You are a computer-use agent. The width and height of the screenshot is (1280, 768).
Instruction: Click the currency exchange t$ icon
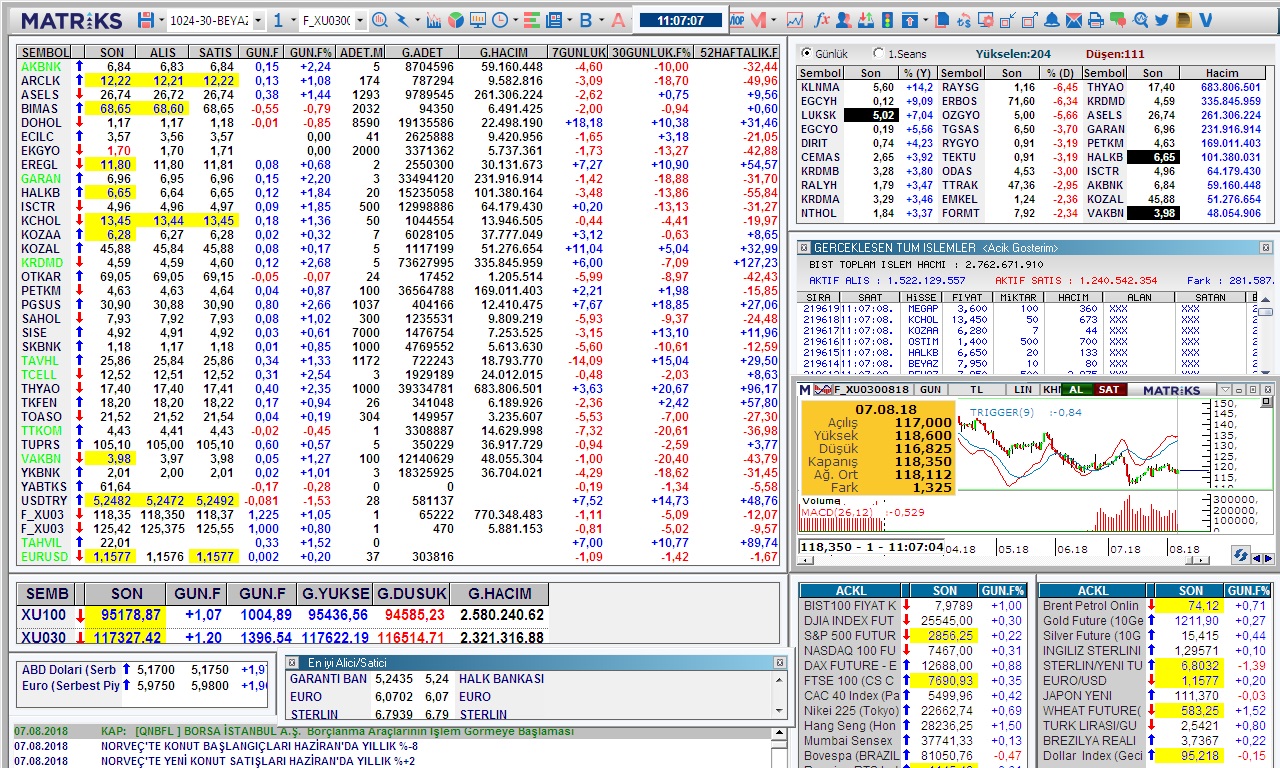pyautogui.click(x=964, y=20)
